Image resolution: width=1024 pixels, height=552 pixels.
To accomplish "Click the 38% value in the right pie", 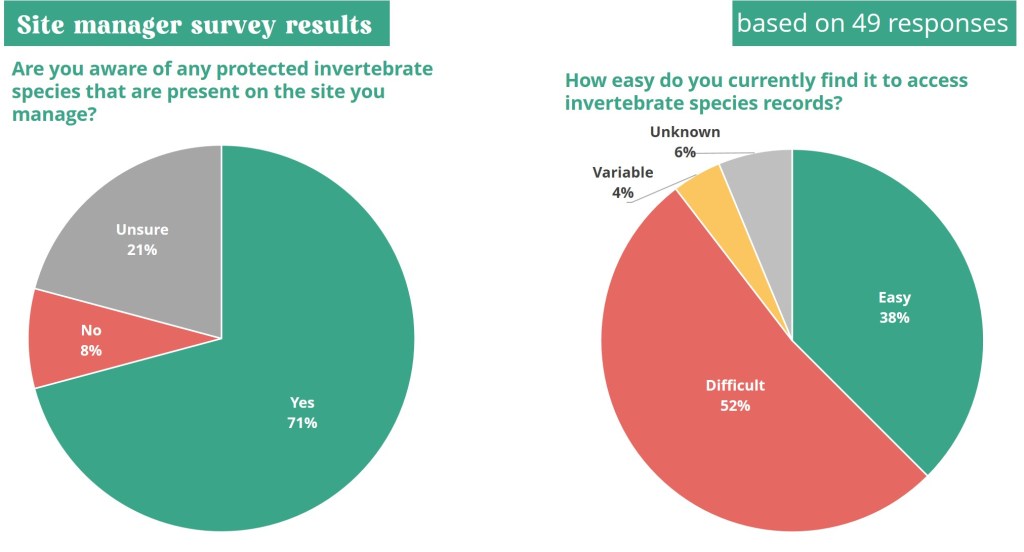I will point(894,318).
